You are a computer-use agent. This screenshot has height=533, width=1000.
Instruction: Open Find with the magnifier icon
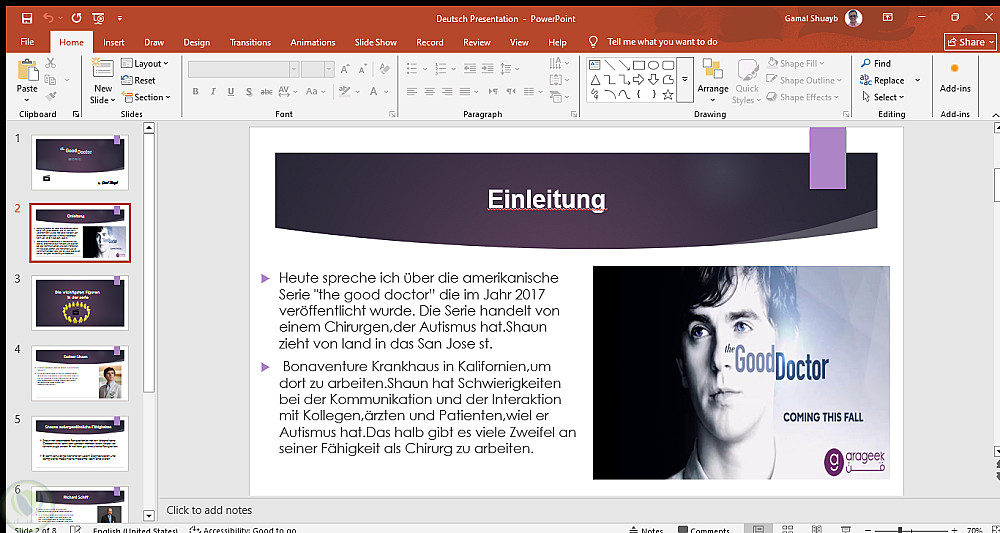click(x=865, y=63)
